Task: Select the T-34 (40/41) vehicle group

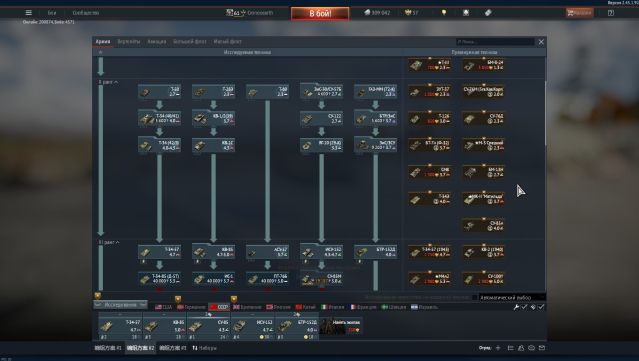Action: [x=159, y=118]
